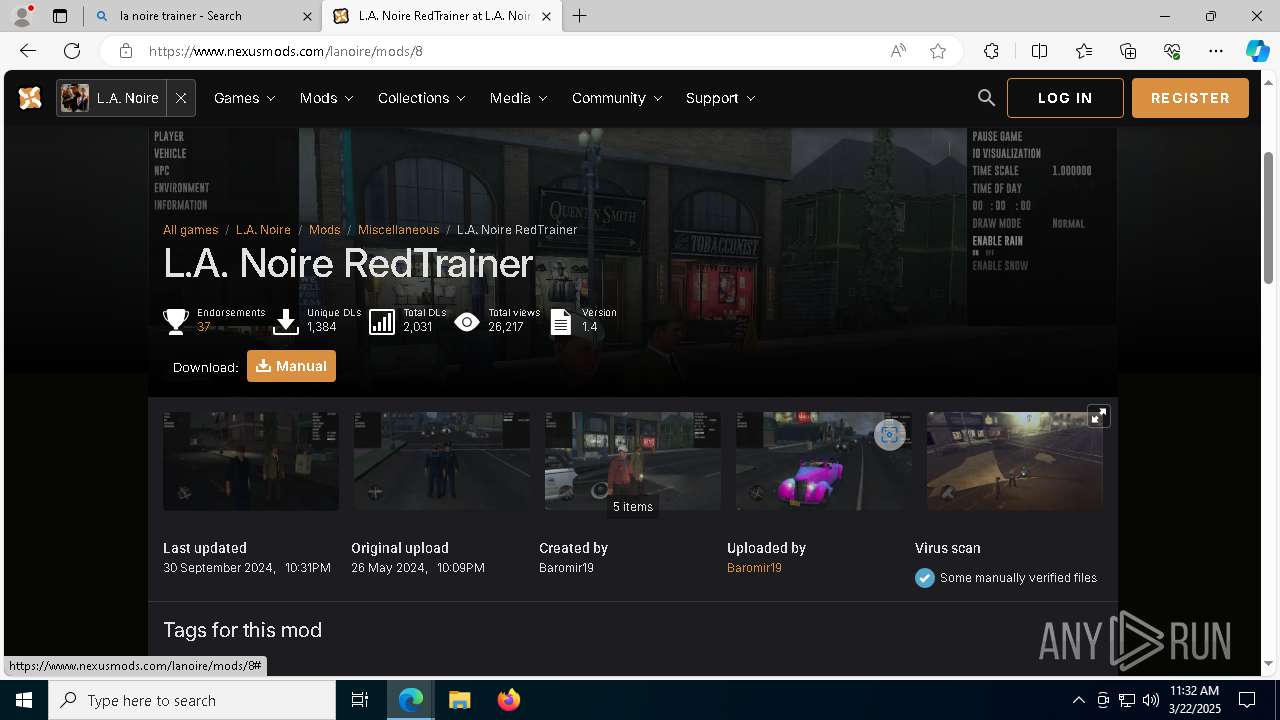Open Browser essentials
Image resolution: width=1280 pixels, height=720 pixels.
(1172, 51)
